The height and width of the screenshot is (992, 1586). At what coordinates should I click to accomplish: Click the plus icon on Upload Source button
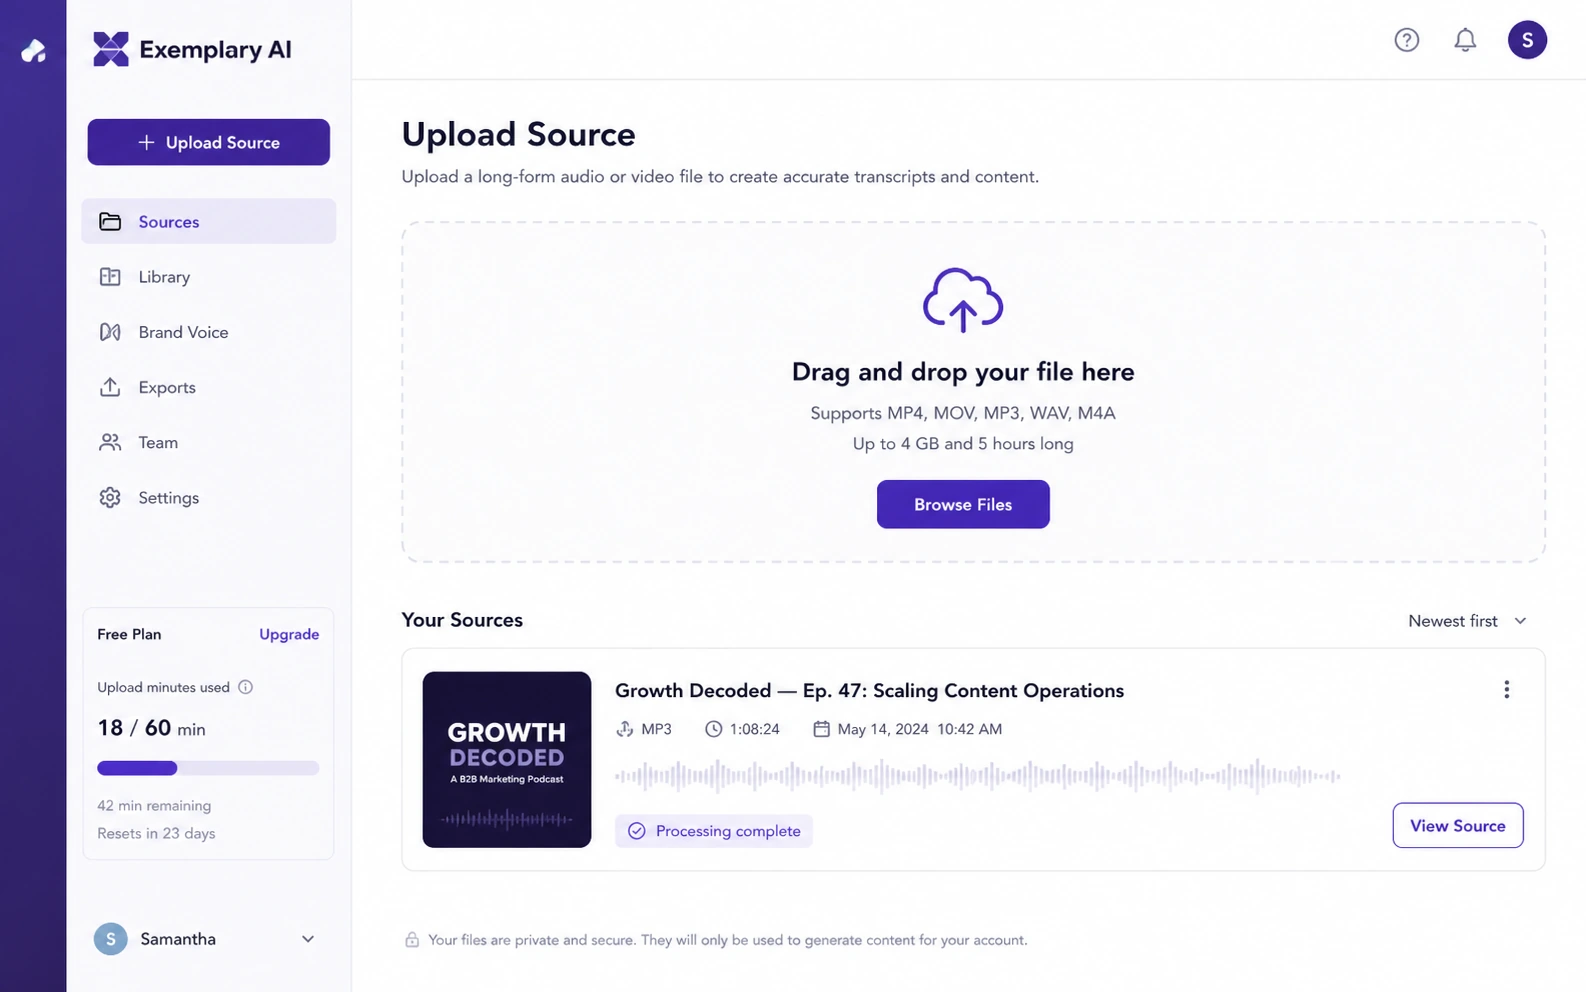pos(146,142)
